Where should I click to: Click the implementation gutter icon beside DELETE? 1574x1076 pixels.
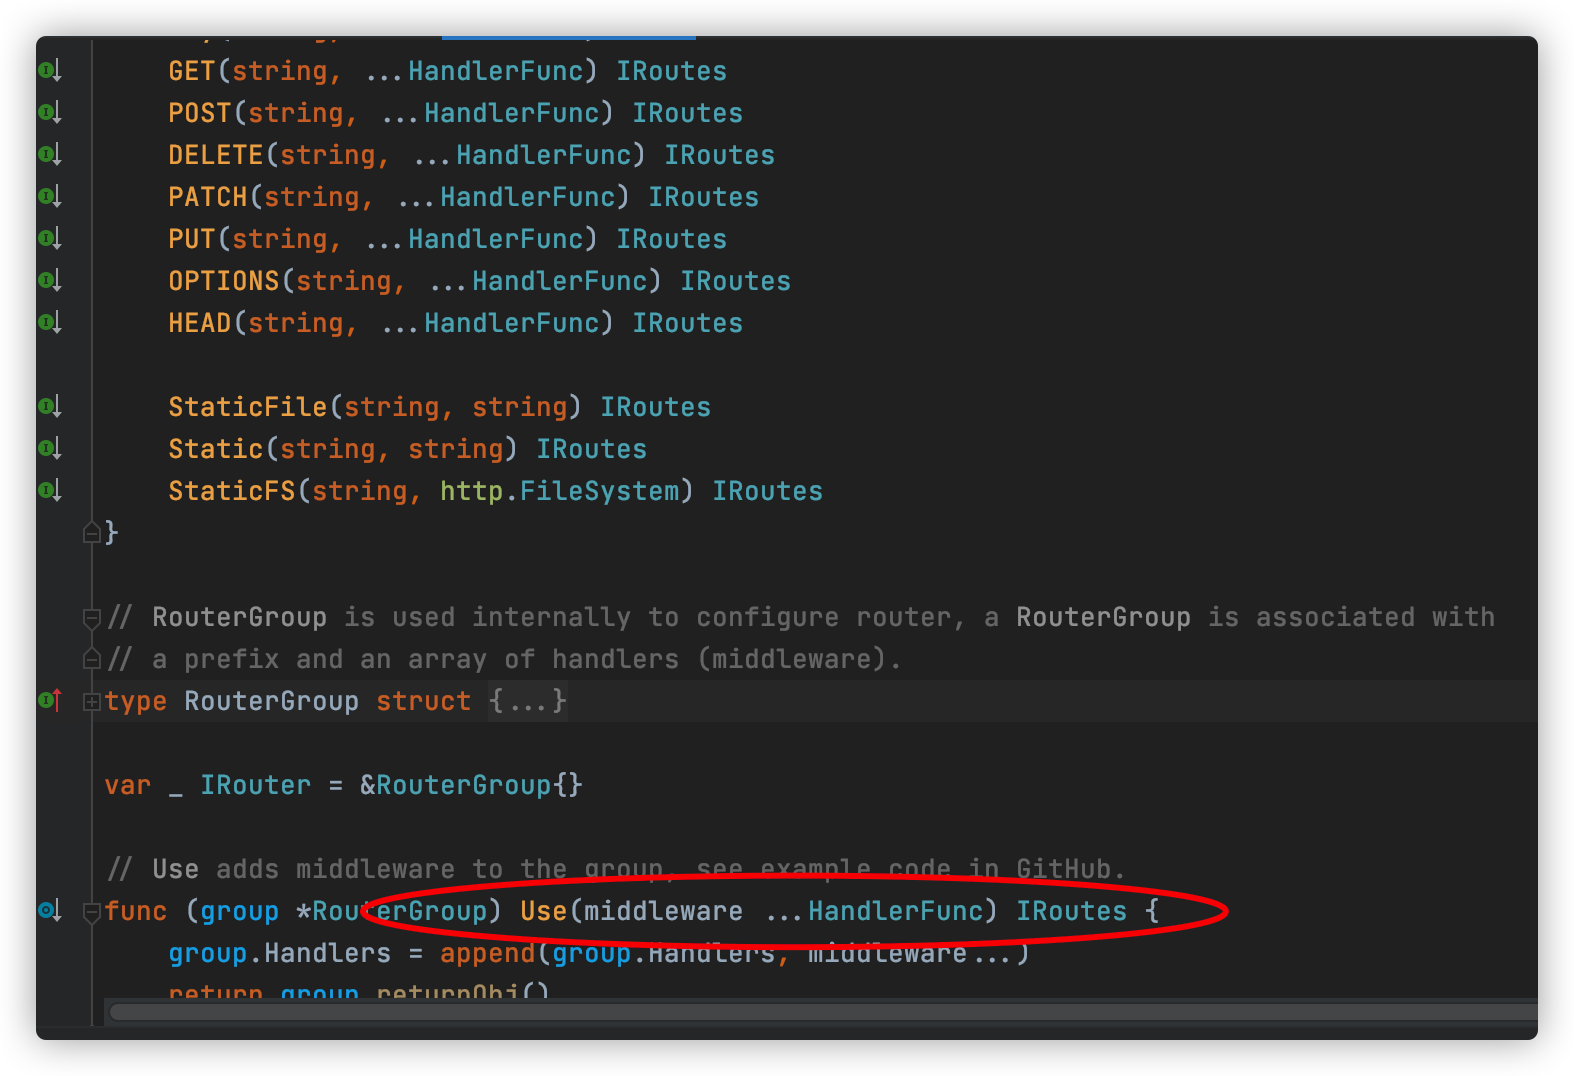click(50, 155)
